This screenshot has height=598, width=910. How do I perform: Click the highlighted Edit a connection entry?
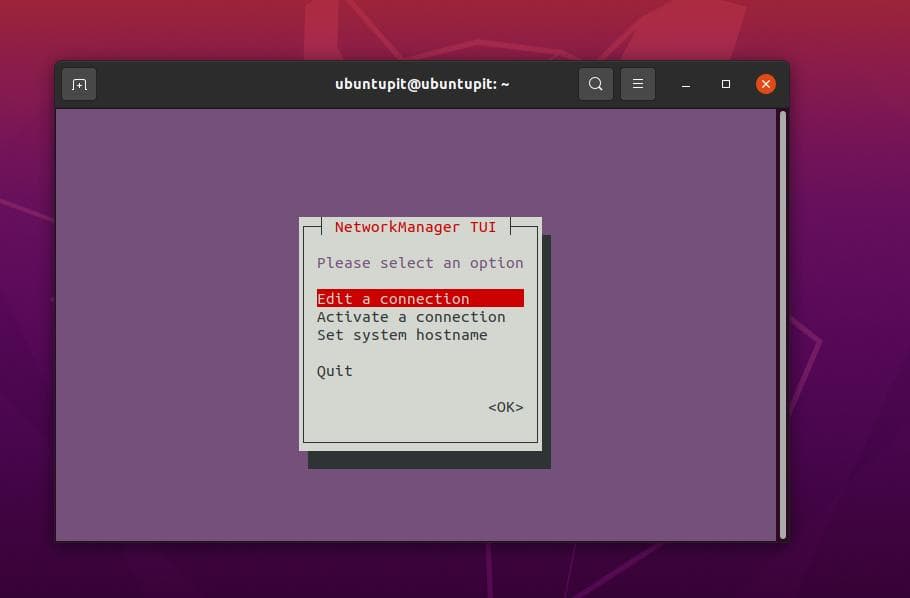click(392, 298)
